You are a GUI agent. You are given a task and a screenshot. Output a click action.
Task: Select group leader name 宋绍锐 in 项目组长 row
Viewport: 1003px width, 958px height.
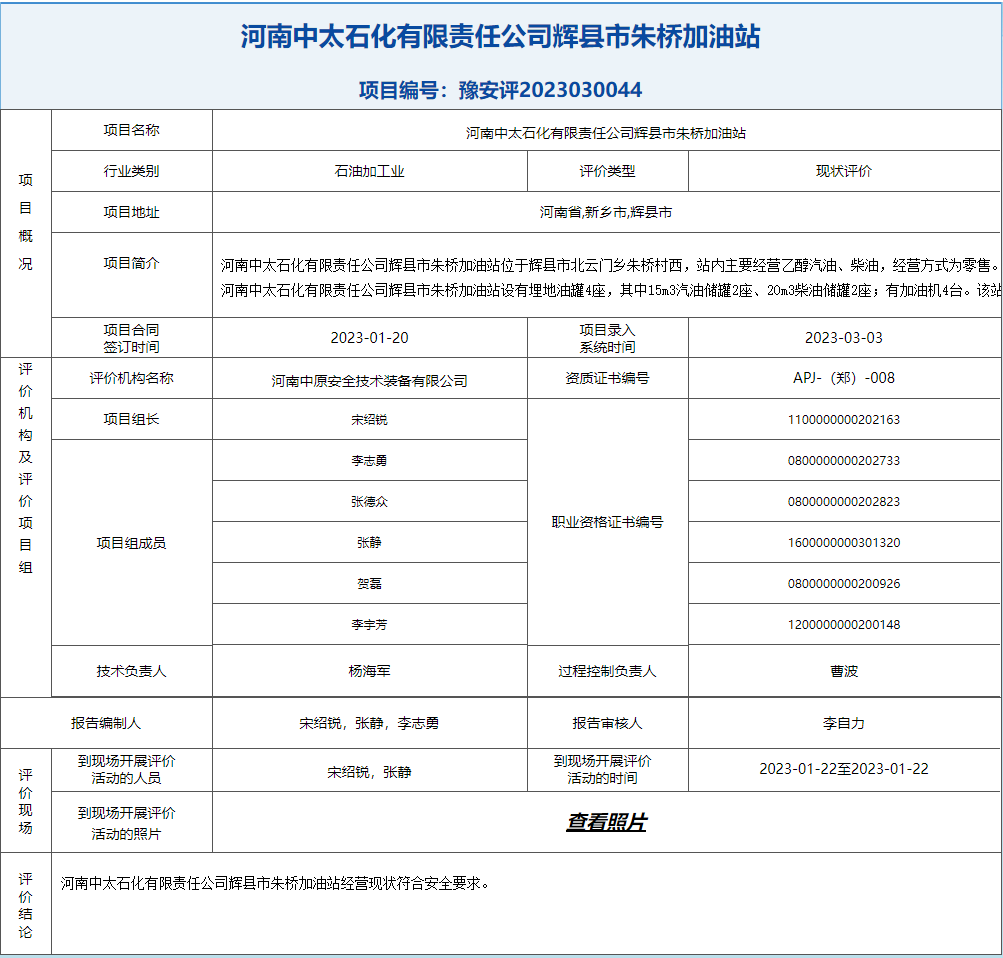[369, 420]
